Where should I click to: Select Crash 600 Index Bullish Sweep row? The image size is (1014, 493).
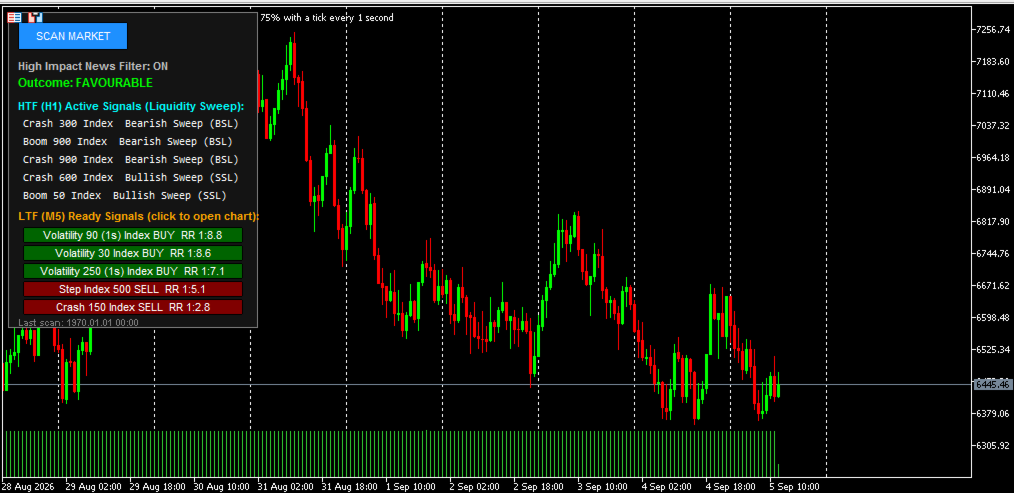pos(131,177)
